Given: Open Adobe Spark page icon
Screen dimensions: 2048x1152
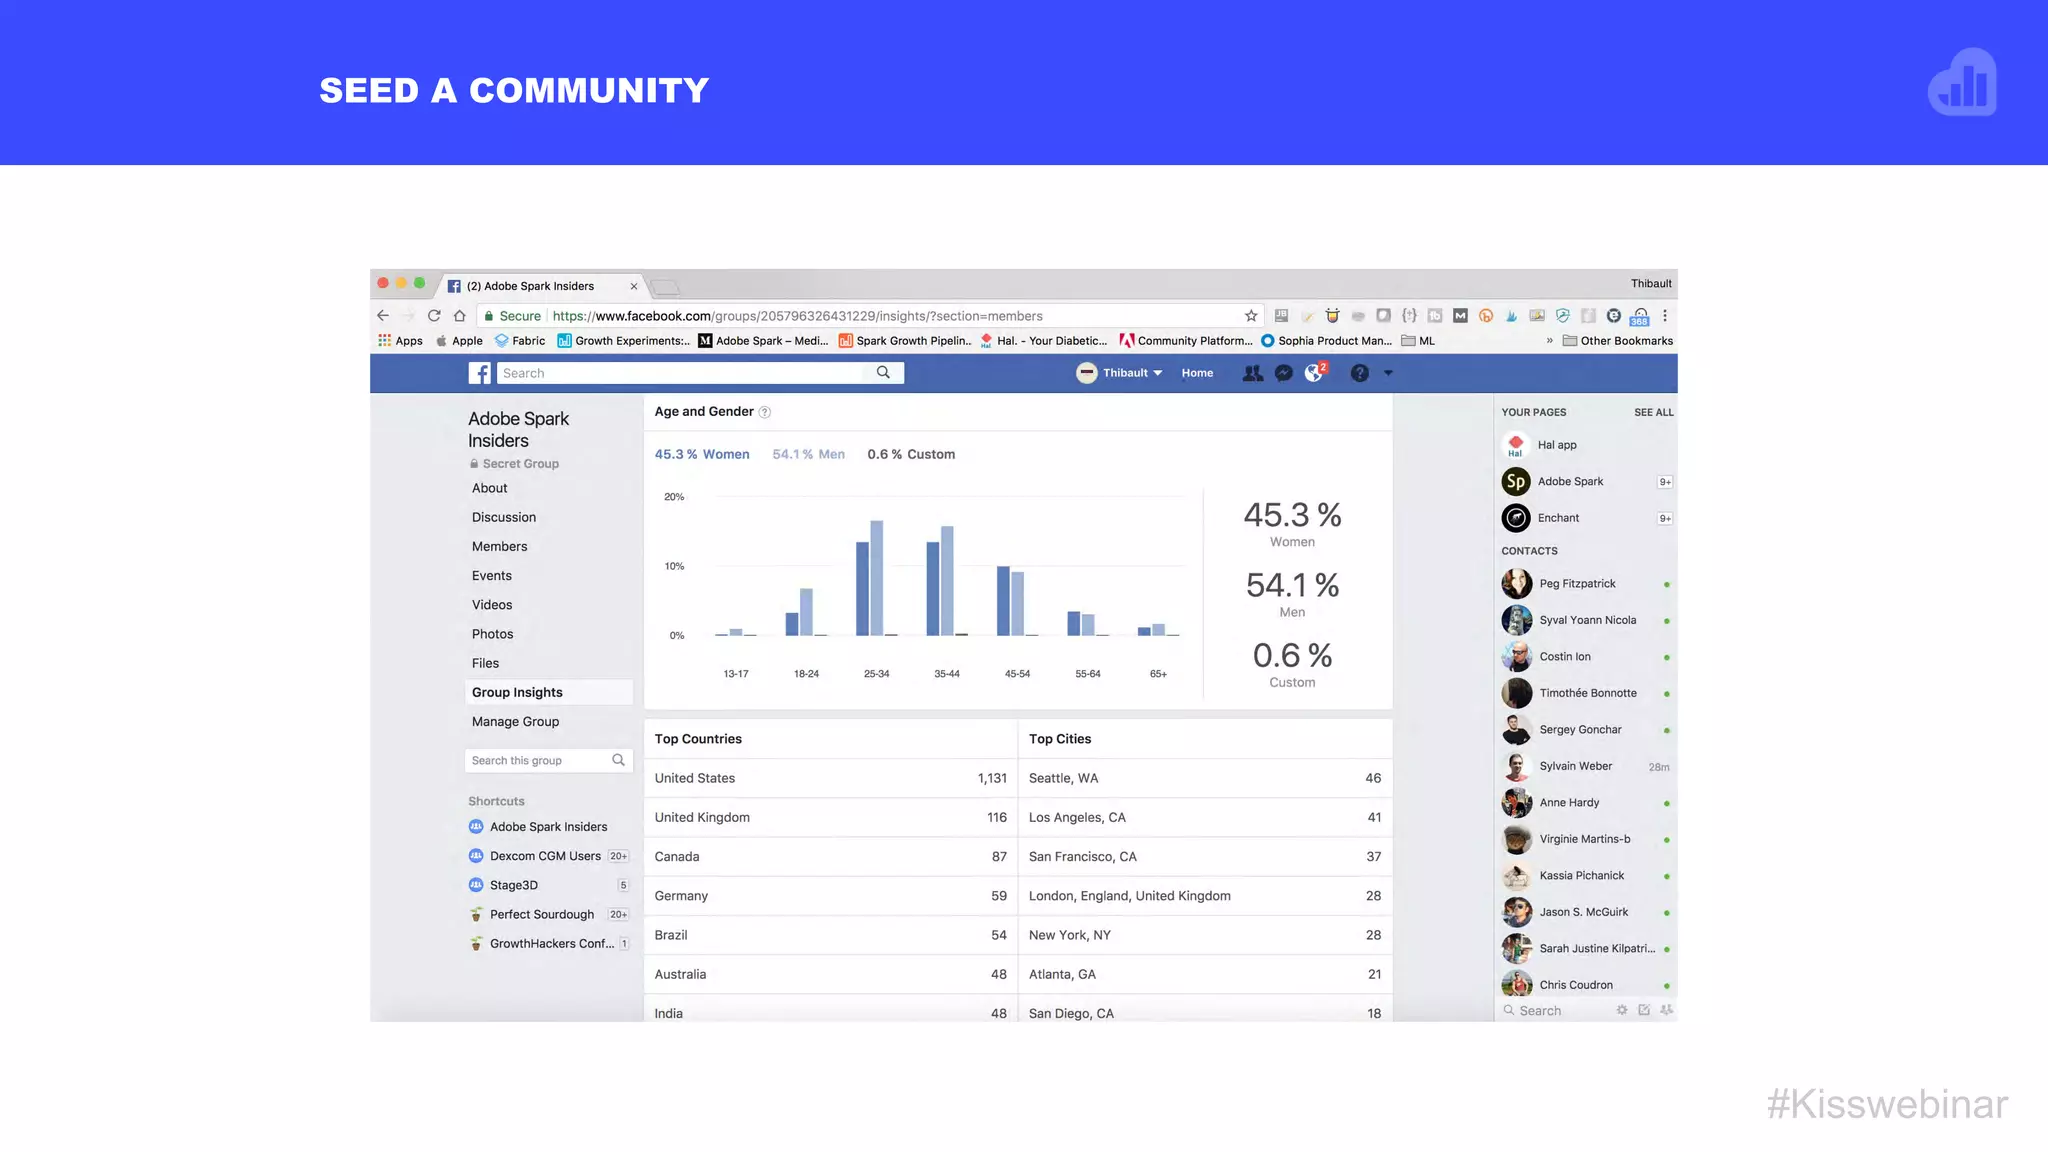Looking at the screenshot, I should click(1516, 482).
